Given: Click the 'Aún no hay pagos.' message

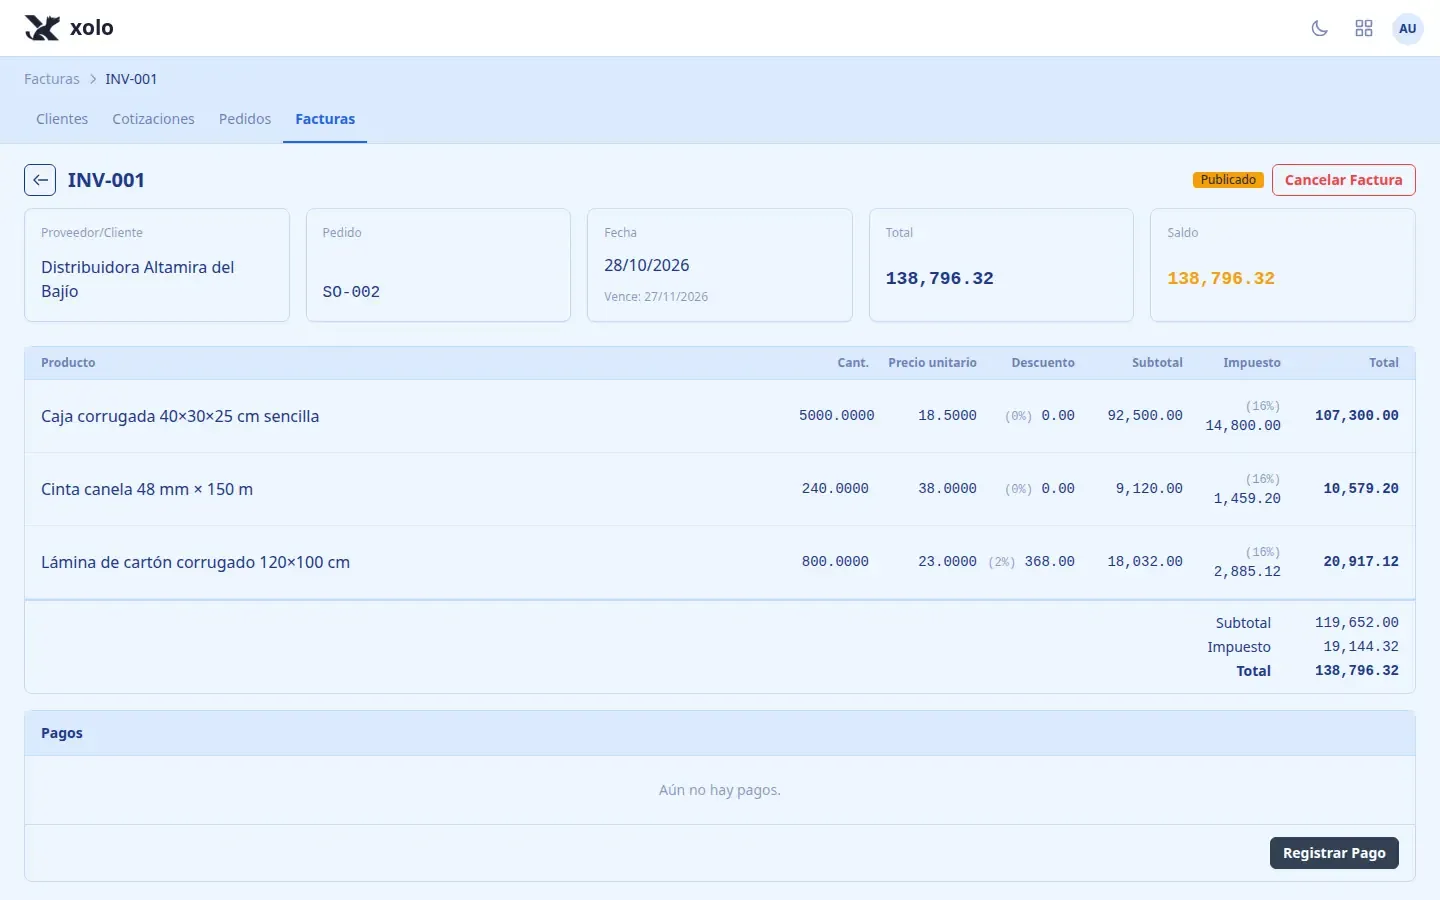Looking at the screenshot, I should pos(720,790).
